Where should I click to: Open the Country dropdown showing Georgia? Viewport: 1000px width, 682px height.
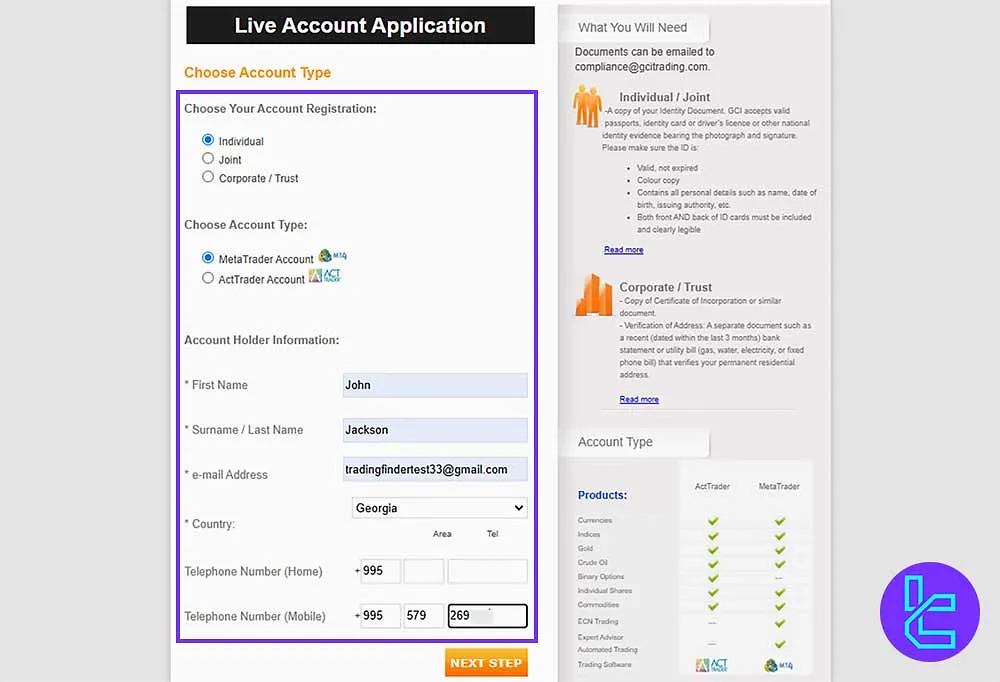tap(439, 508)
